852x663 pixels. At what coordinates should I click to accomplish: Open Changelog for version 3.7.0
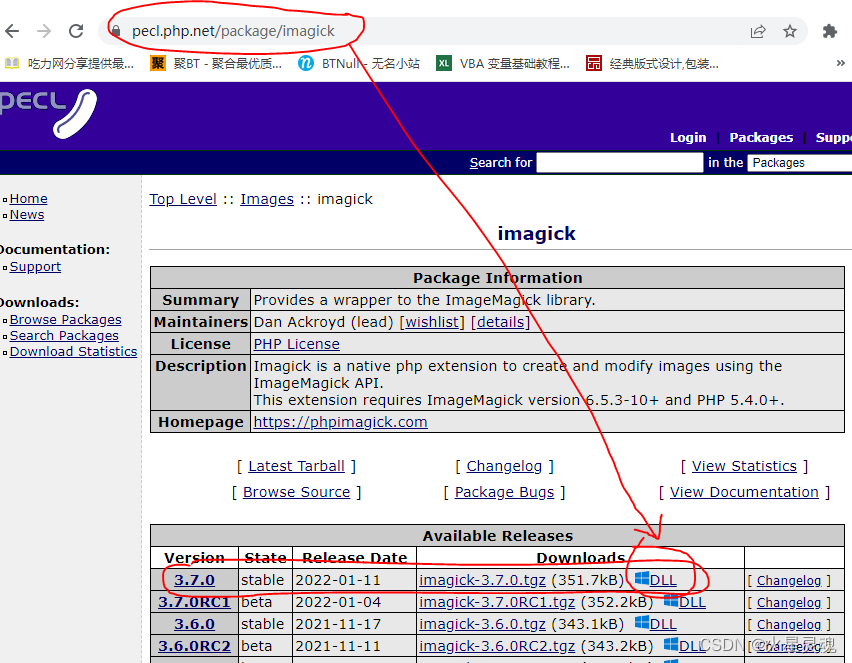[788, 581]
